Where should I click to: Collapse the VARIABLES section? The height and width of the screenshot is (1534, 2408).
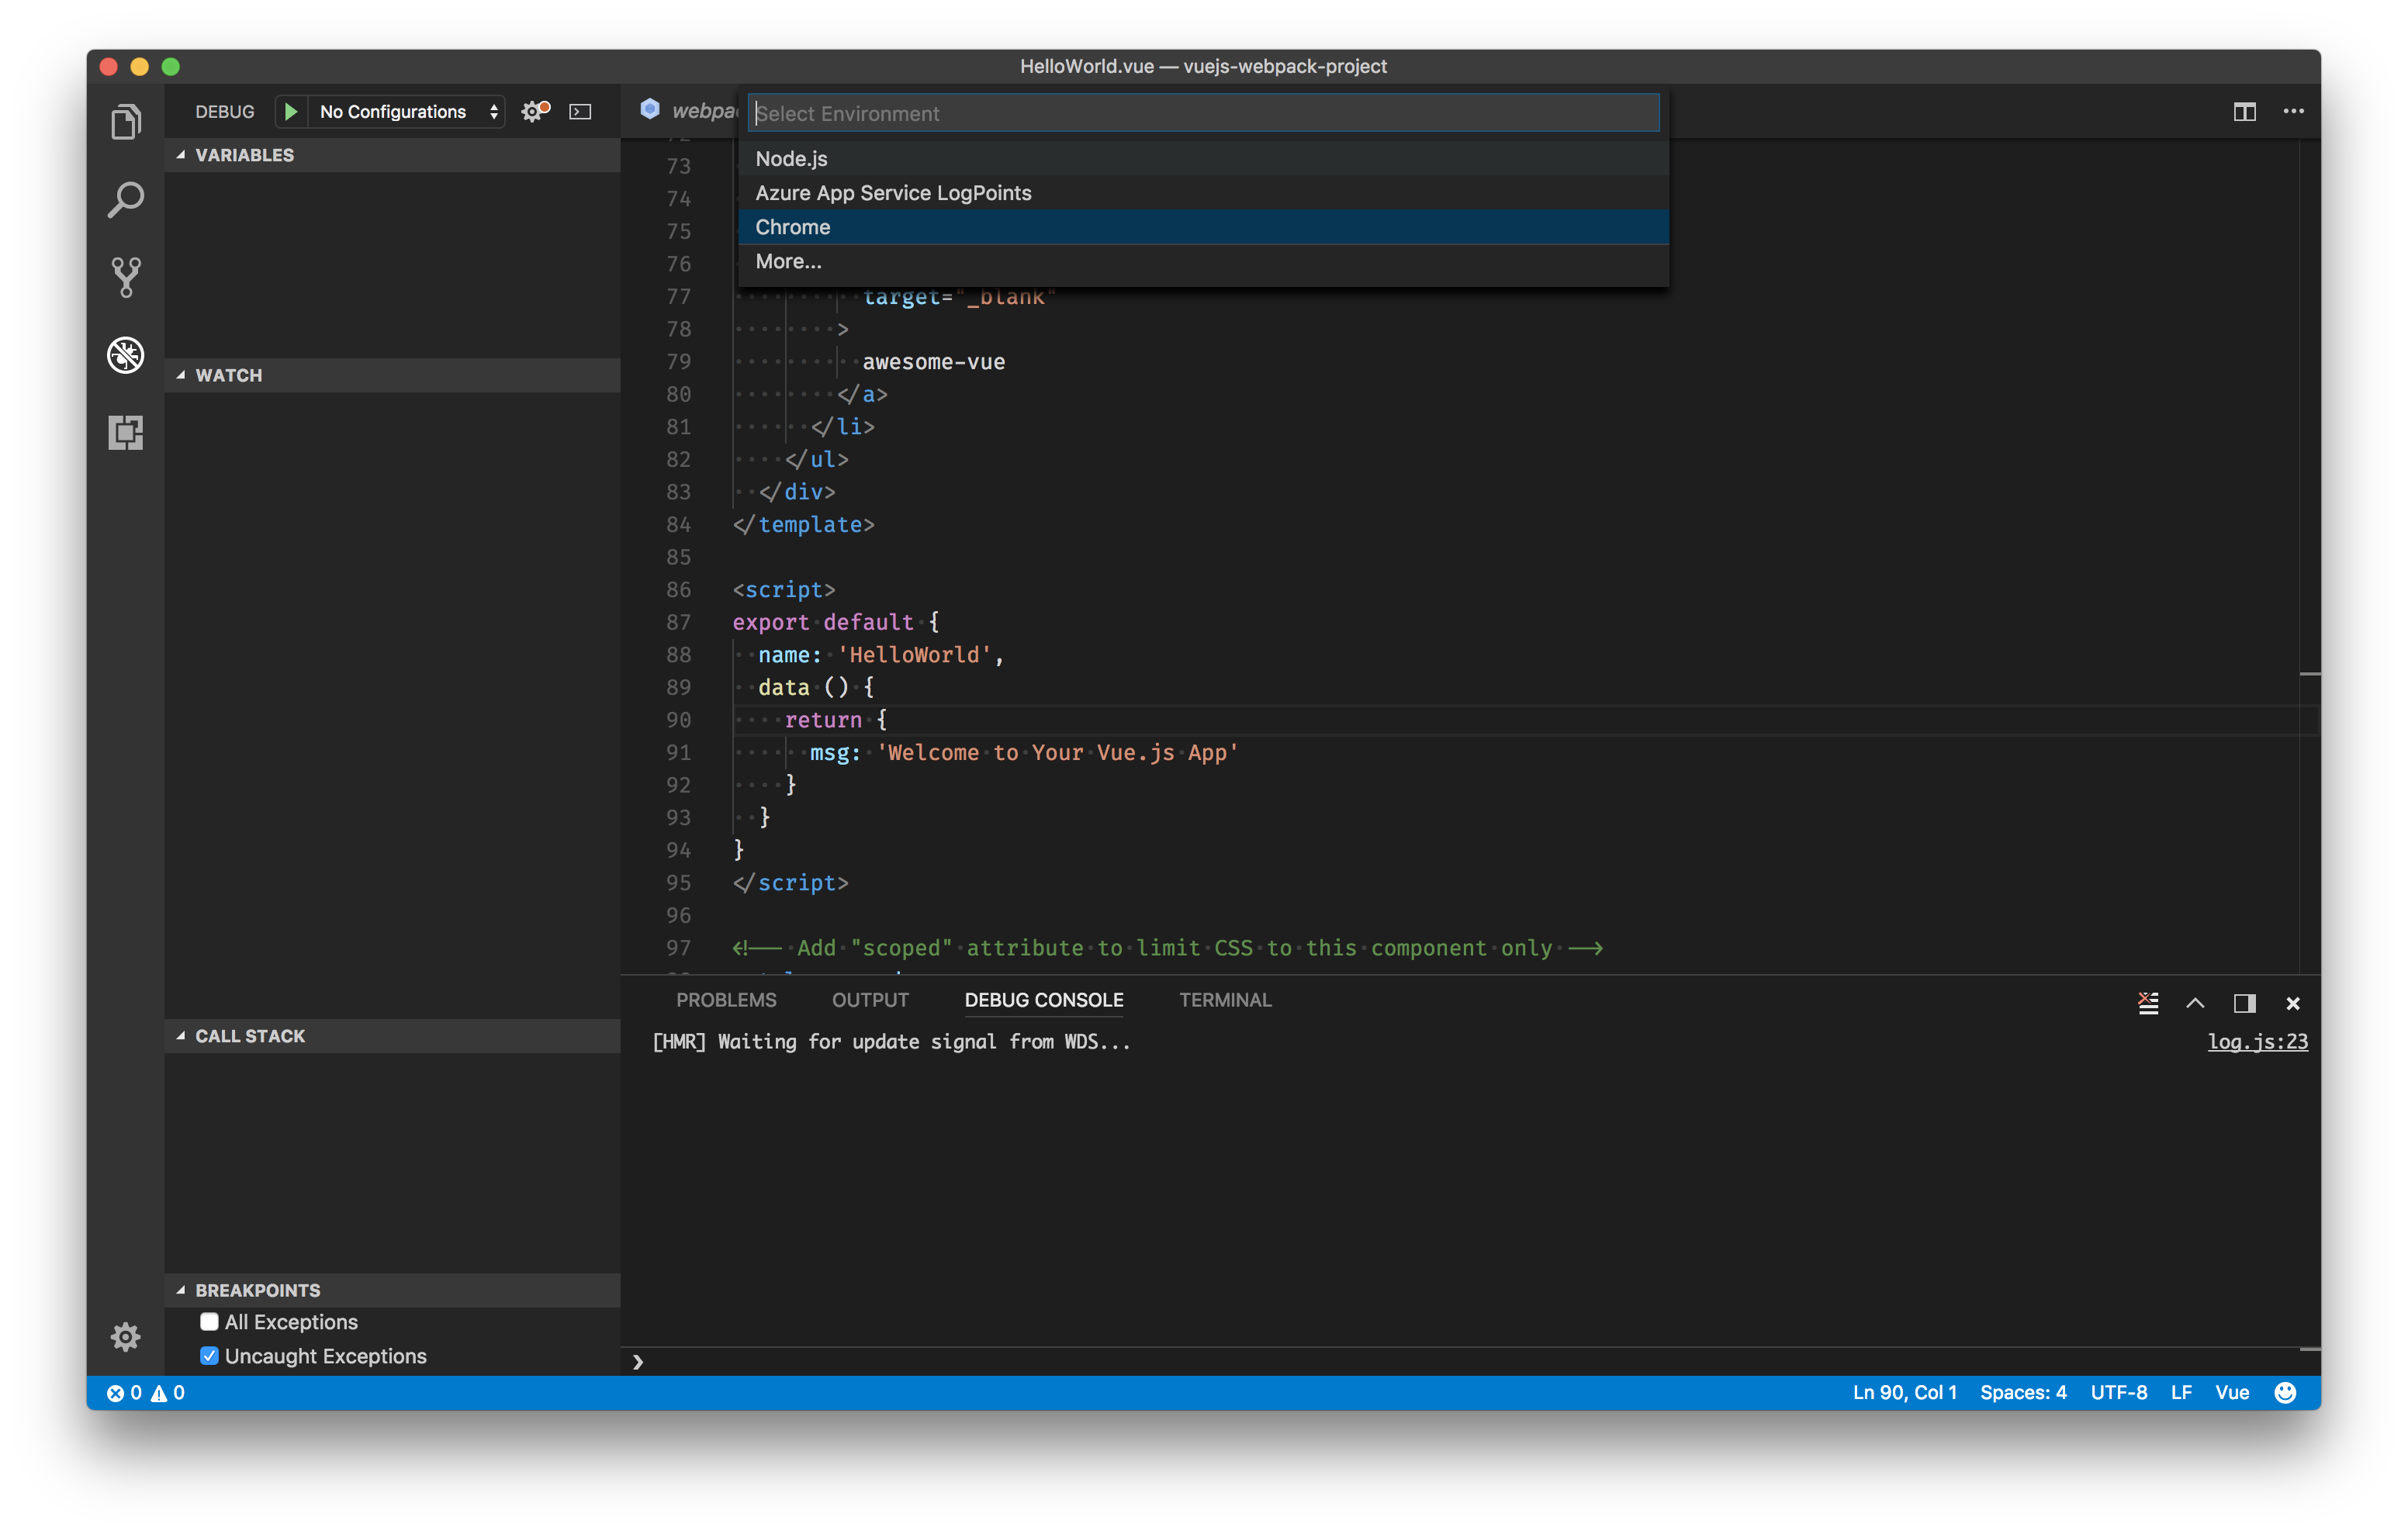(392, 155)
